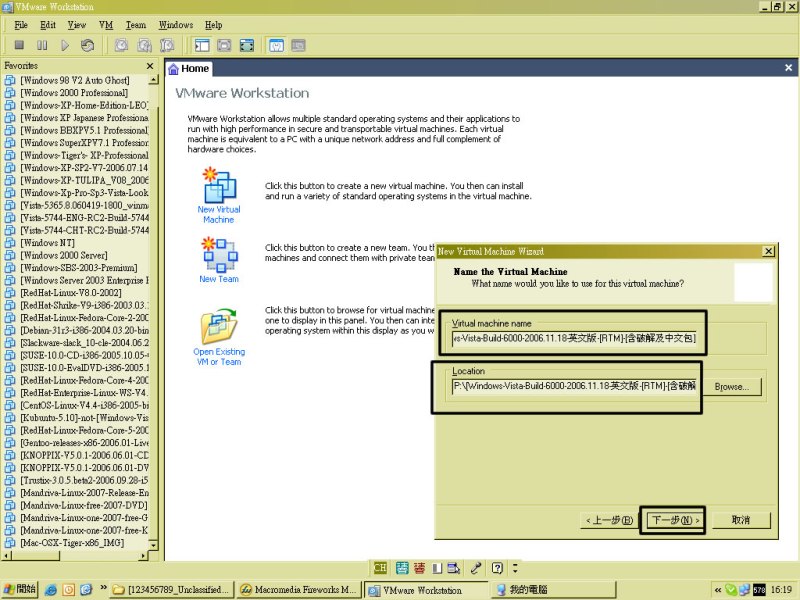Click the New Virtual Machine icon

pyautogui.click(x=219, y=185)
